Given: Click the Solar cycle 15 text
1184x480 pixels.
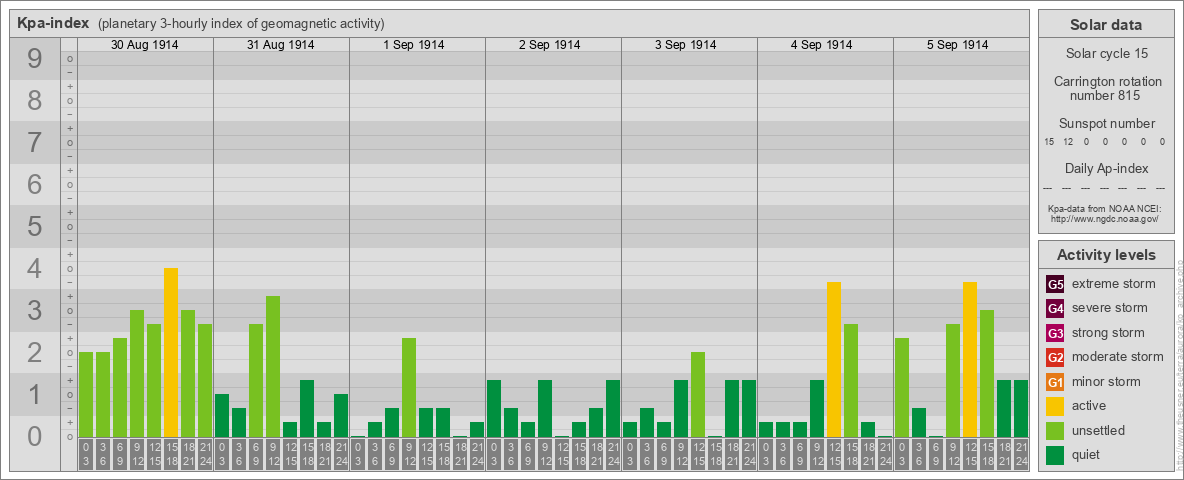Looking at the screenshot, I should 1106,54.
